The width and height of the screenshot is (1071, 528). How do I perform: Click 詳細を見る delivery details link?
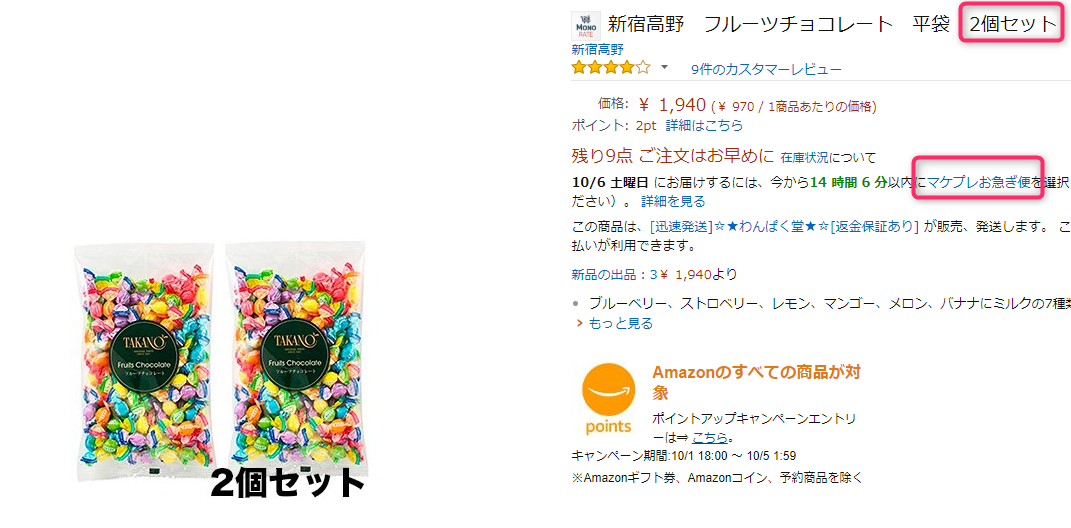tap(673, 202)
